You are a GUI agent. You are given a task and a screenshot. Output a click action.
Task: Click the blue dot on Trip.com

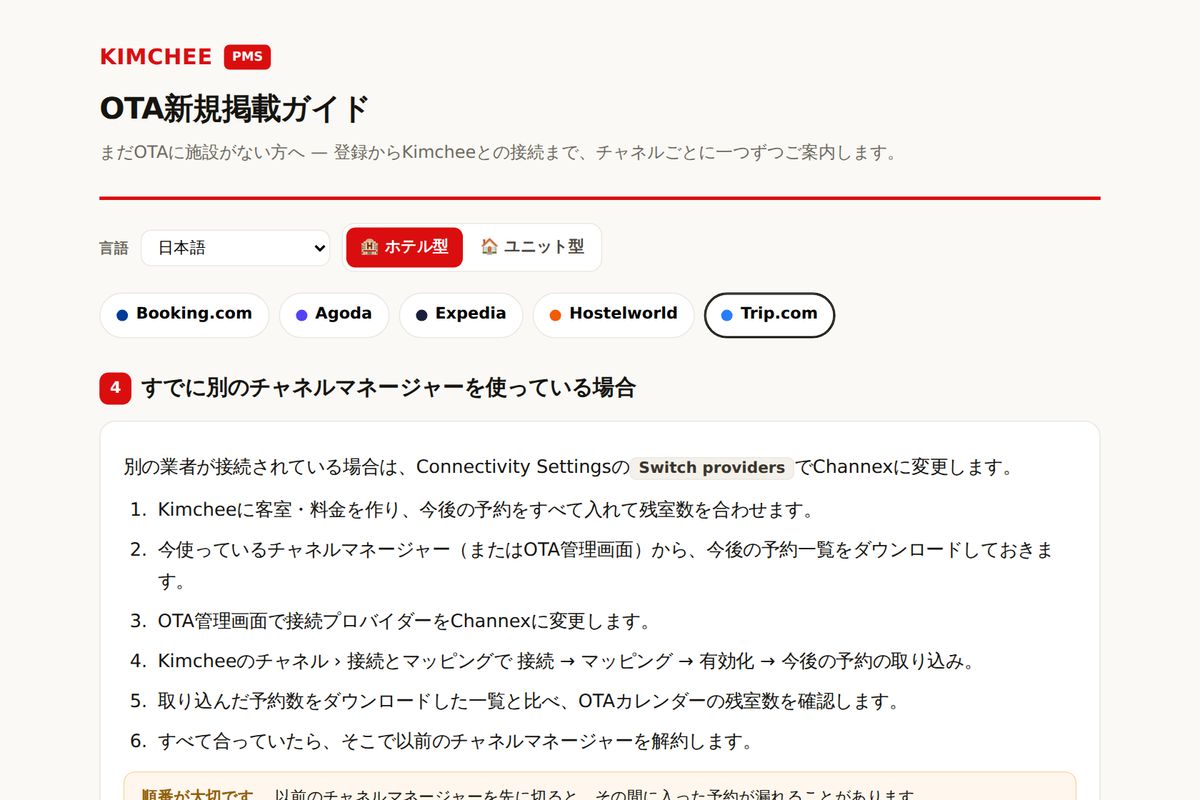[727, 315]
